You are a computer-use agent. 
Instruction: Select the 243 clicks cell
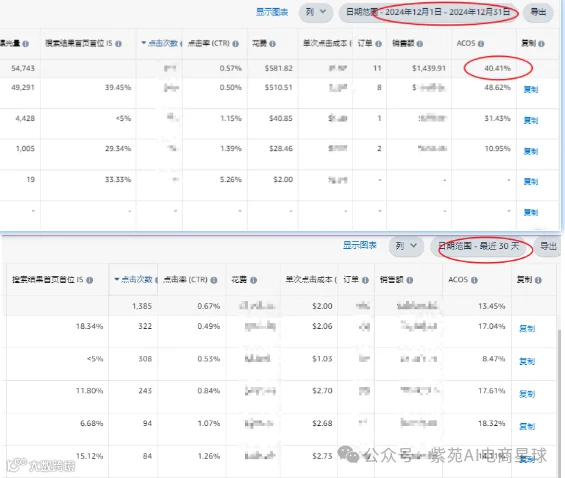(x=145, y=391)
